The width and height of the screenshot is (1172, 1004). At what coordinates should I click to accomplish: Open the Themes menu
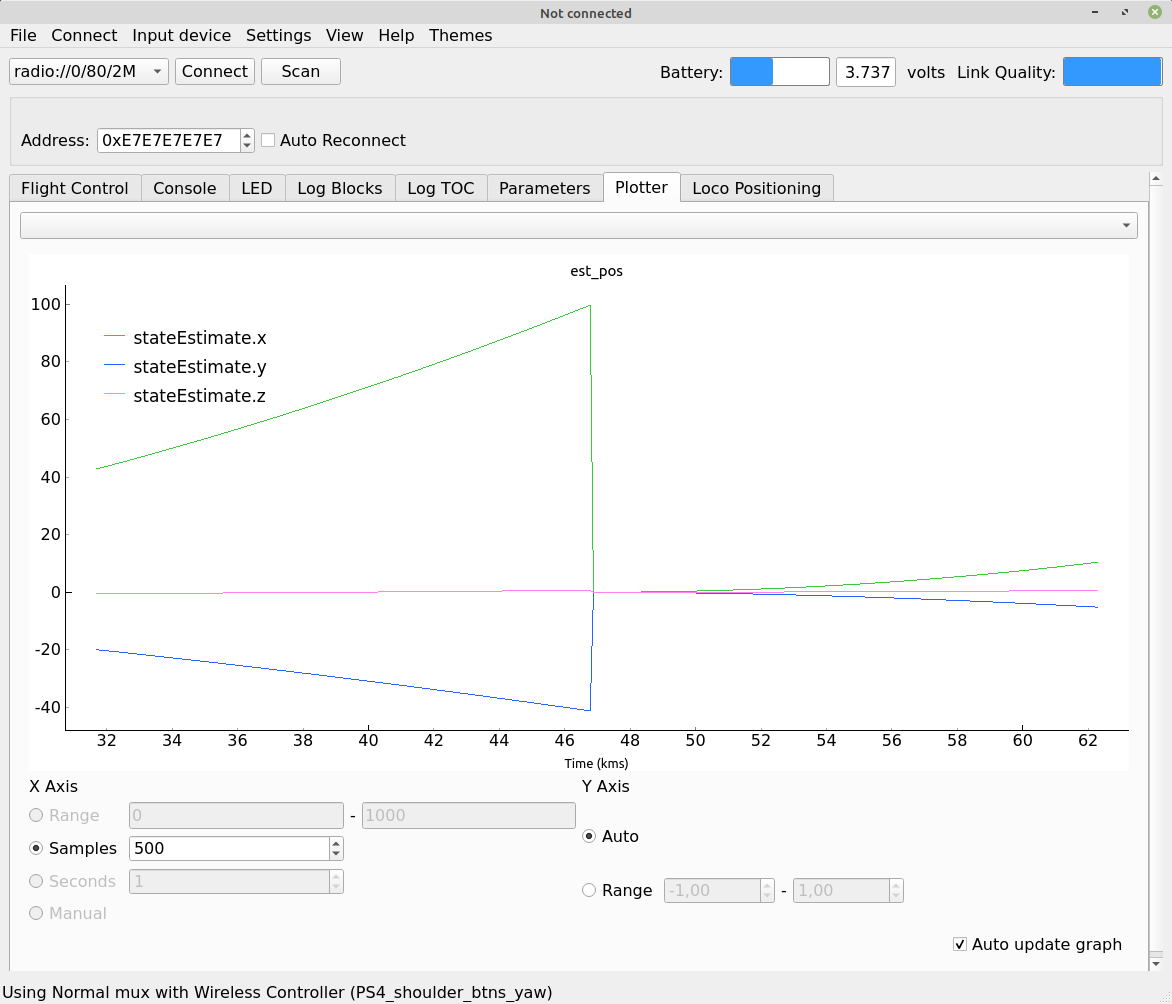coord(460,35)
